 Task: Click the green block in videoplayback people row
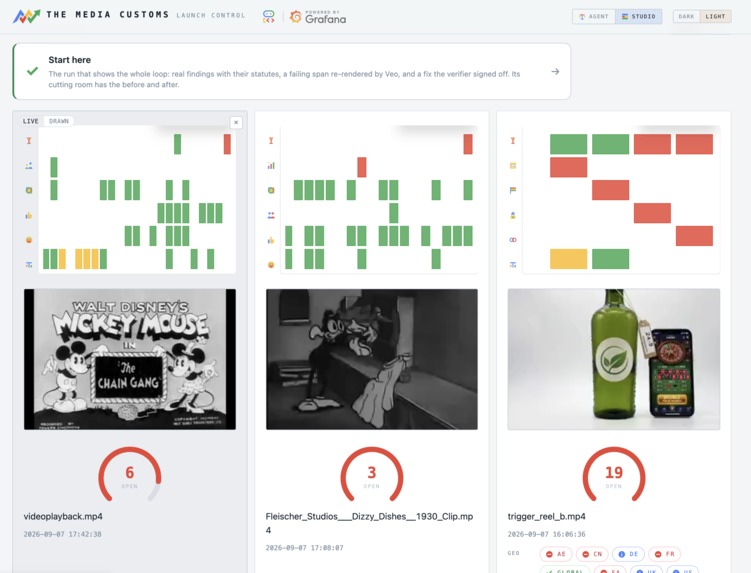pyautogui.click(x=54, y=167)
